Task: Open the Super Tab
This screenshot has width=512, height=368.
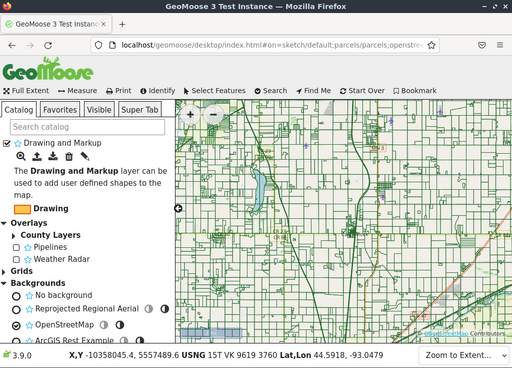Action: click(140, 110)
